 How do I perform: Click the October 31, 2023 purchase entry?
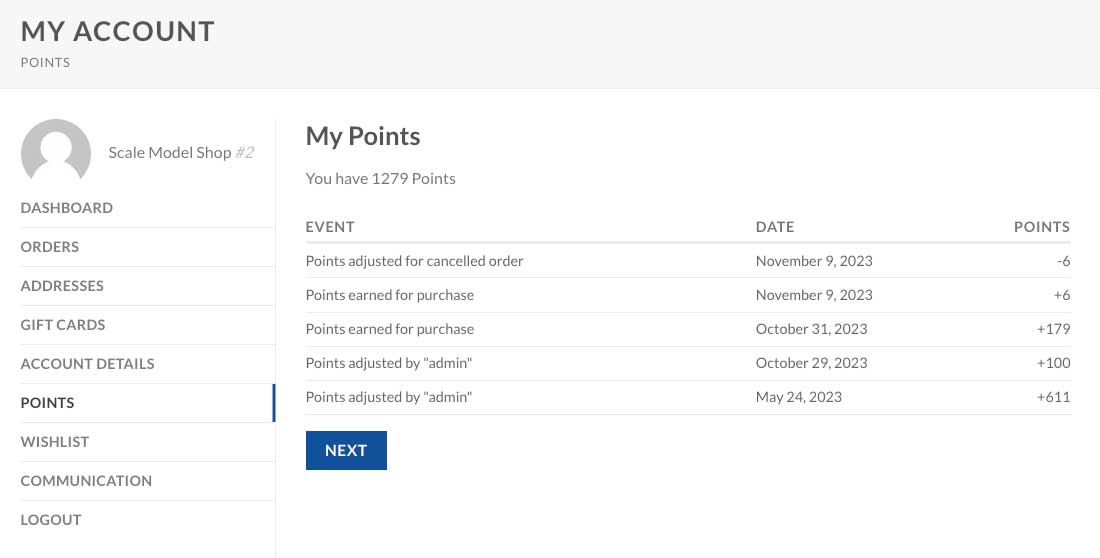pyautogui.click(x=390, y=329)
